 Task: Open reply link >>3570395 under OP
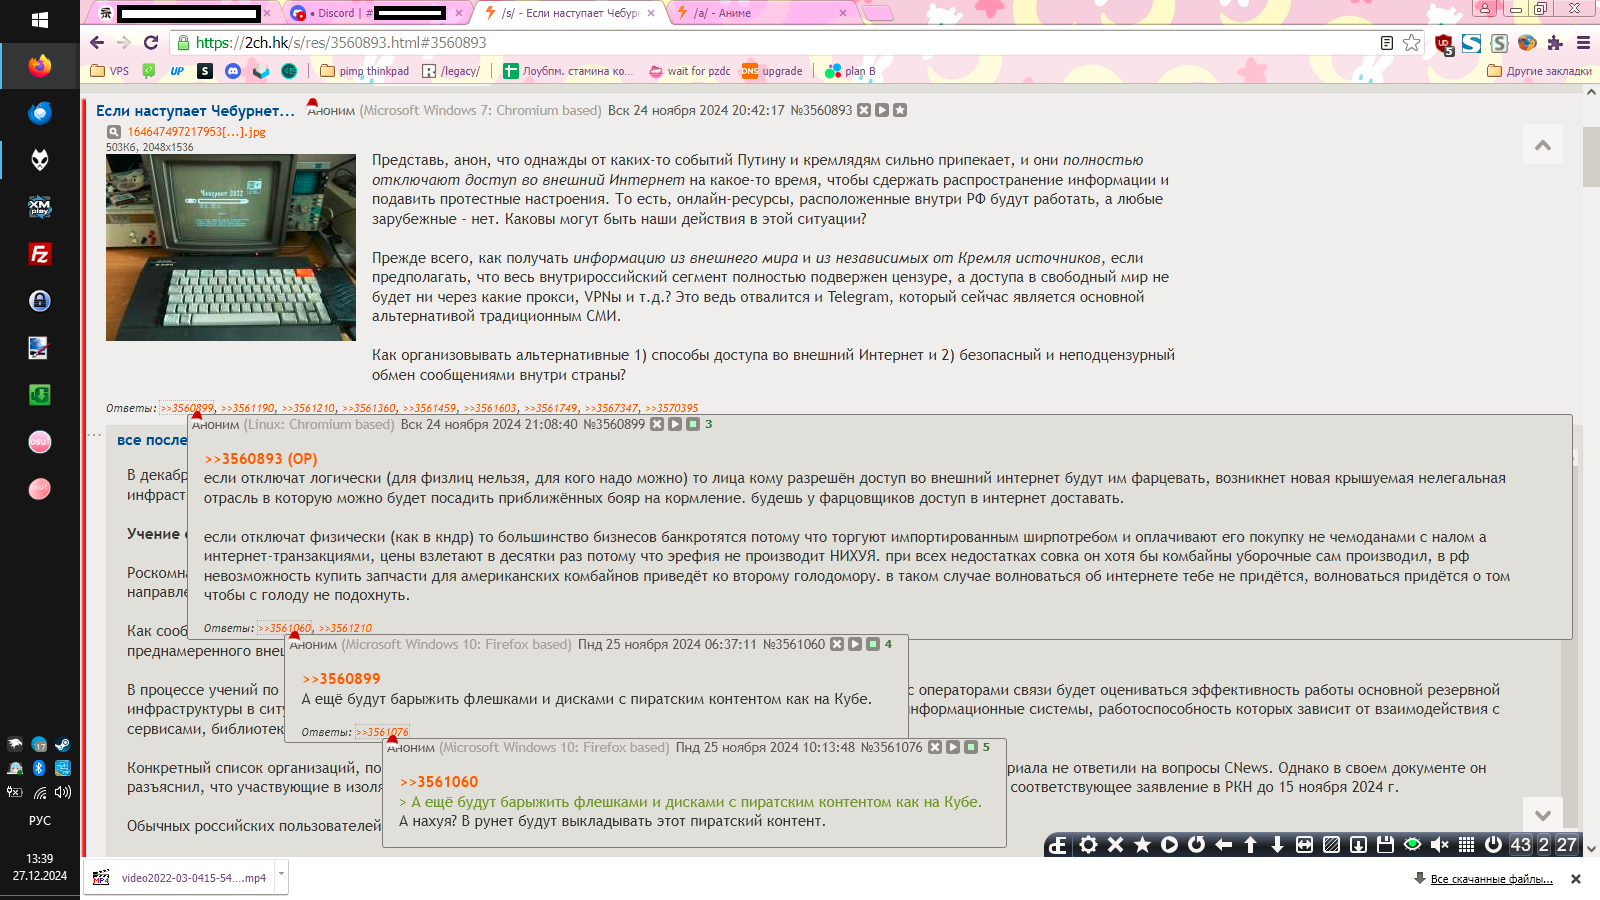tap(671, 408)
